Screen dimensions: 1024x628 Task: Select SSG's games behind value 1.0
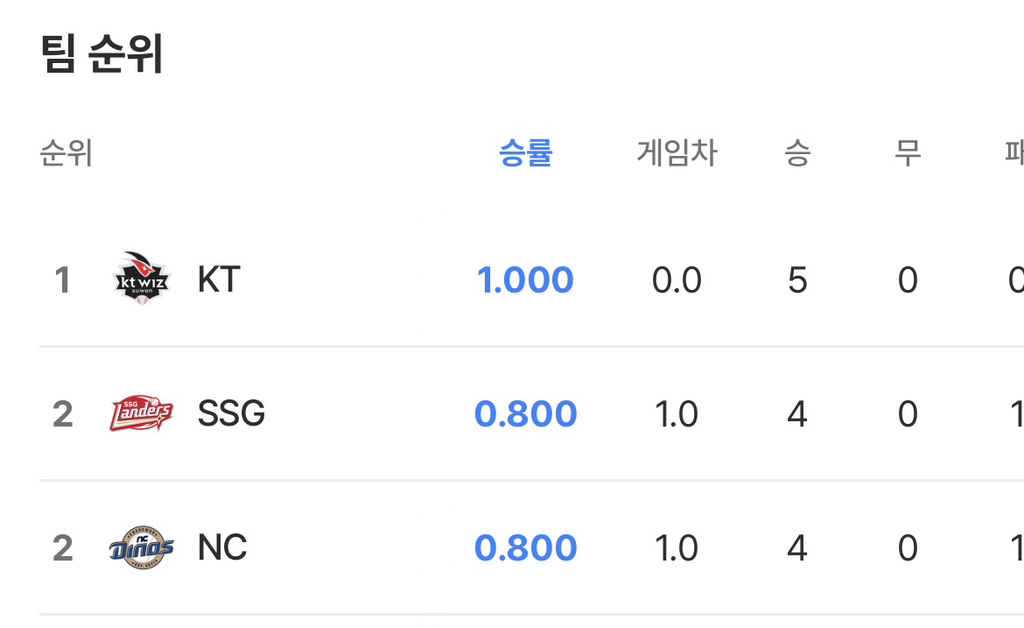677,414
